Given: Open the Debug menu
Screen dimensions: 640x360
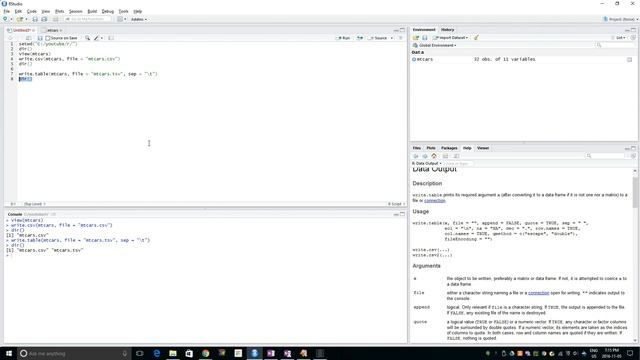Looking at the screenshot, I should pyautogui.click(x=108, y=11).
